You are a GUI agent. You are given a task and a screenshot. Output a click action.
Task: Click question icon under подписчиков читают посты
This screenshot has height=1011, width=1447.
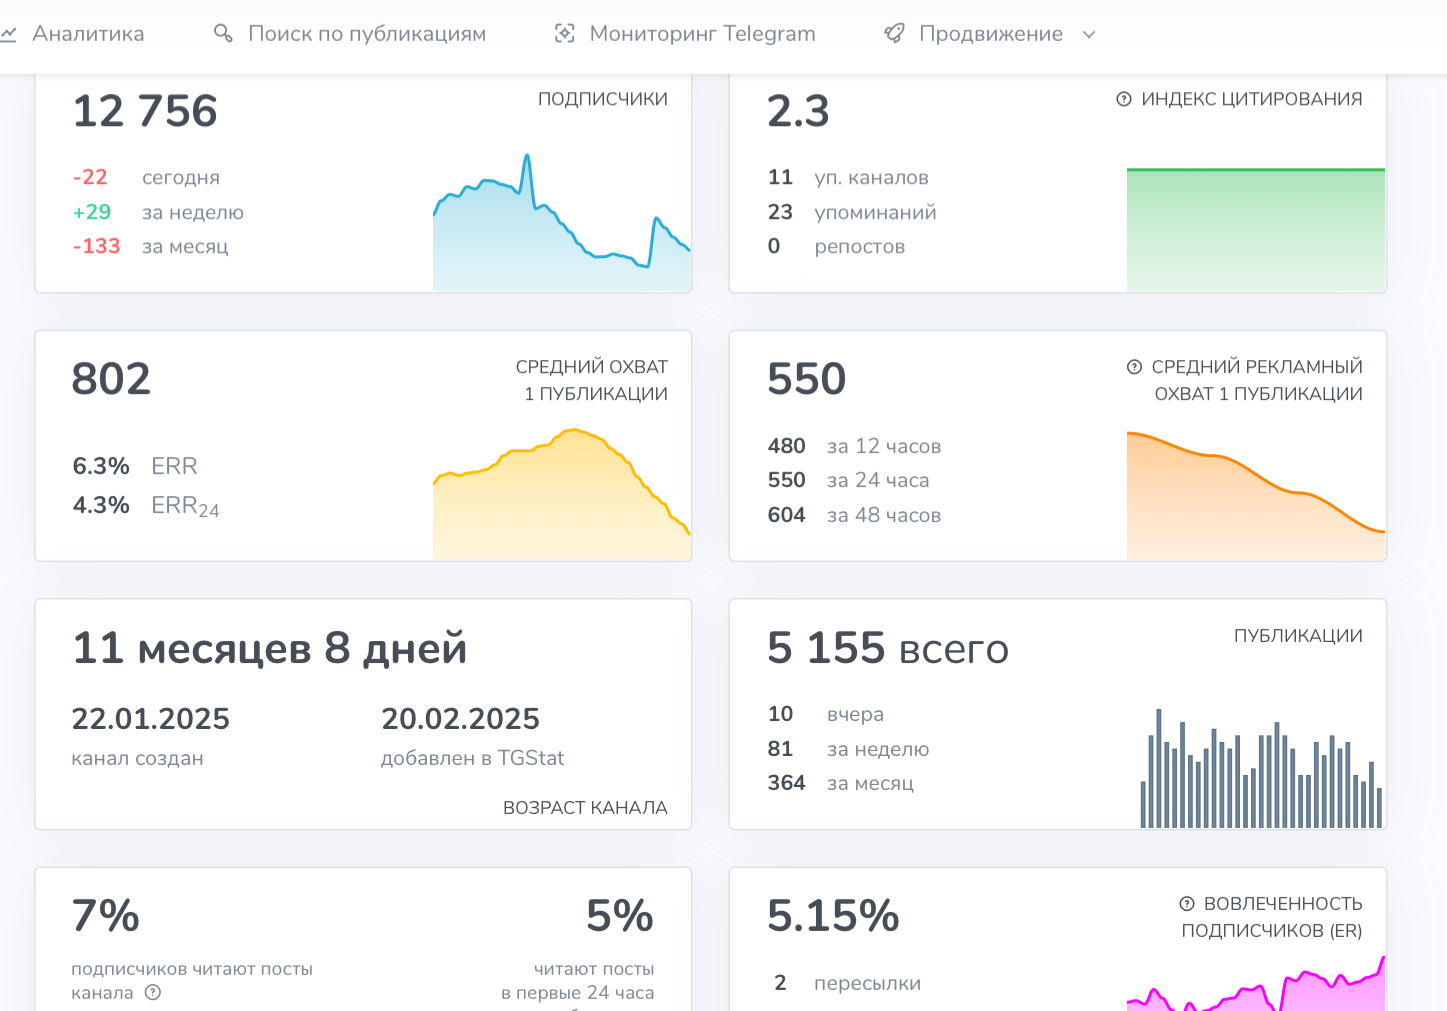click(153, 992)
